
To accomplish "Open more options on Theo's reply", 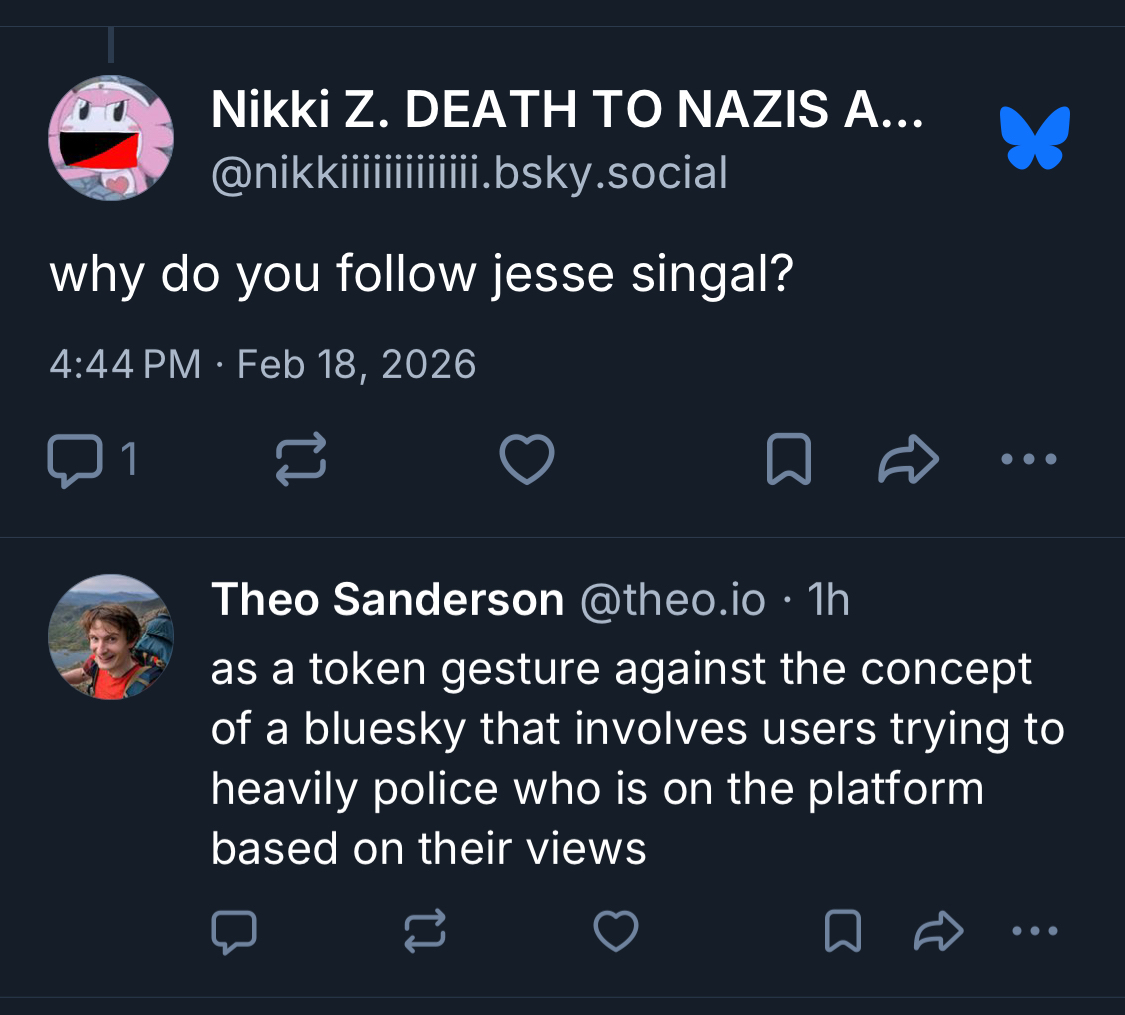I will pos(1034,932).
